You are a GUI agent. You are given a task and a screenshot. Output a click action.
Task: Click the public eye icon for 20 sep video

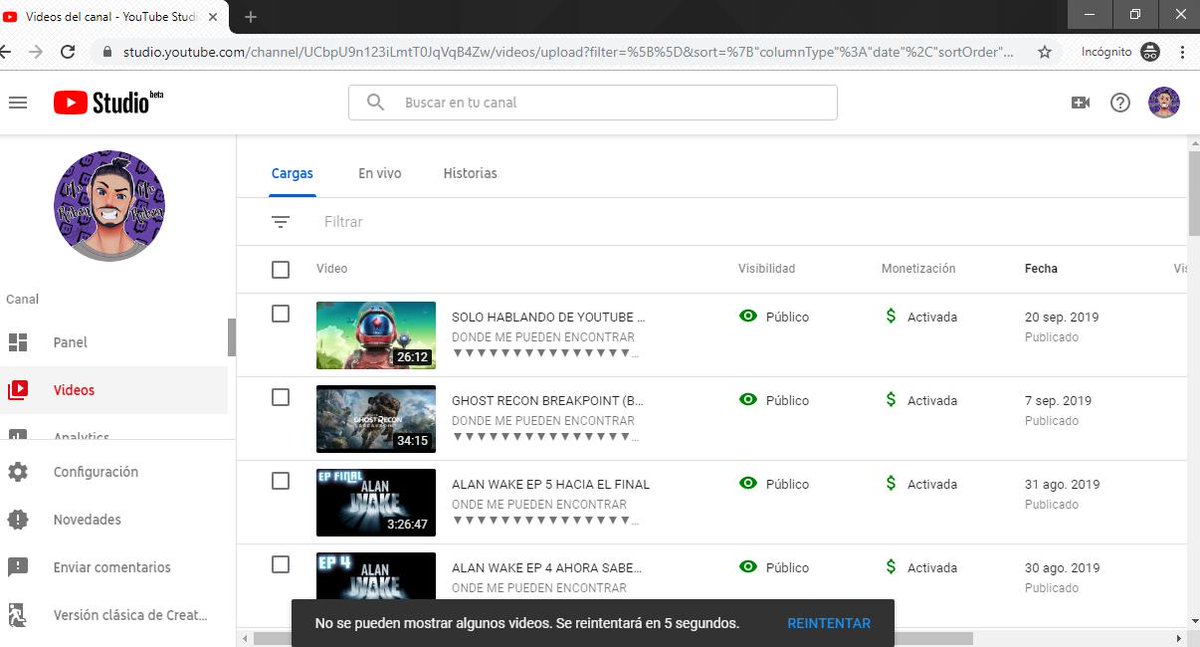click(748, 316)
